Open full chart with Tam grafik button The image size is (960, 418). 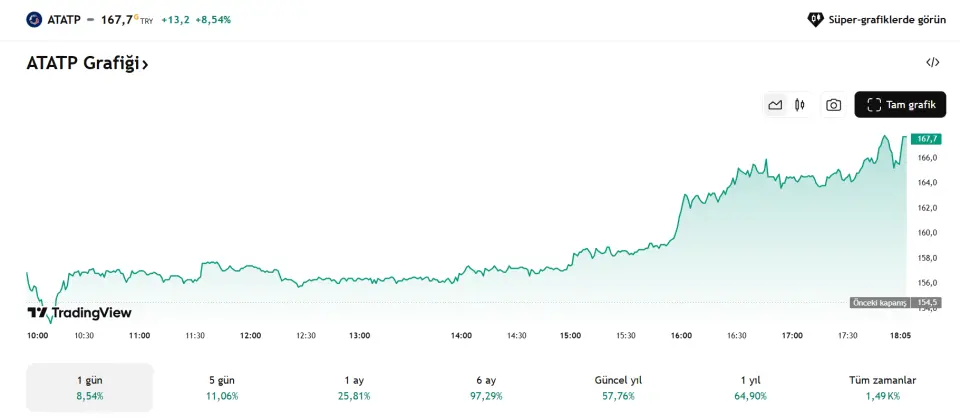click(x=900, y=105)
